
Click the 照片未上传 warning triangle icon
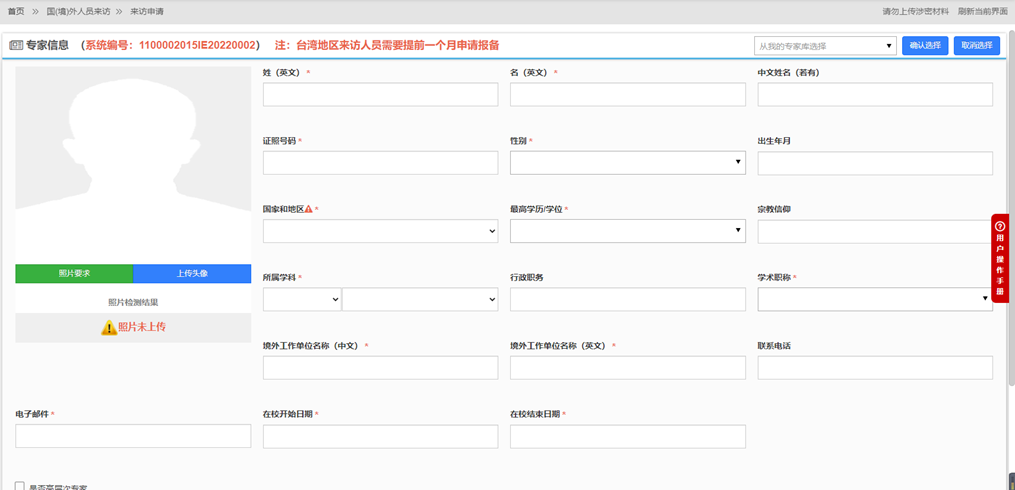pos(109,327)
